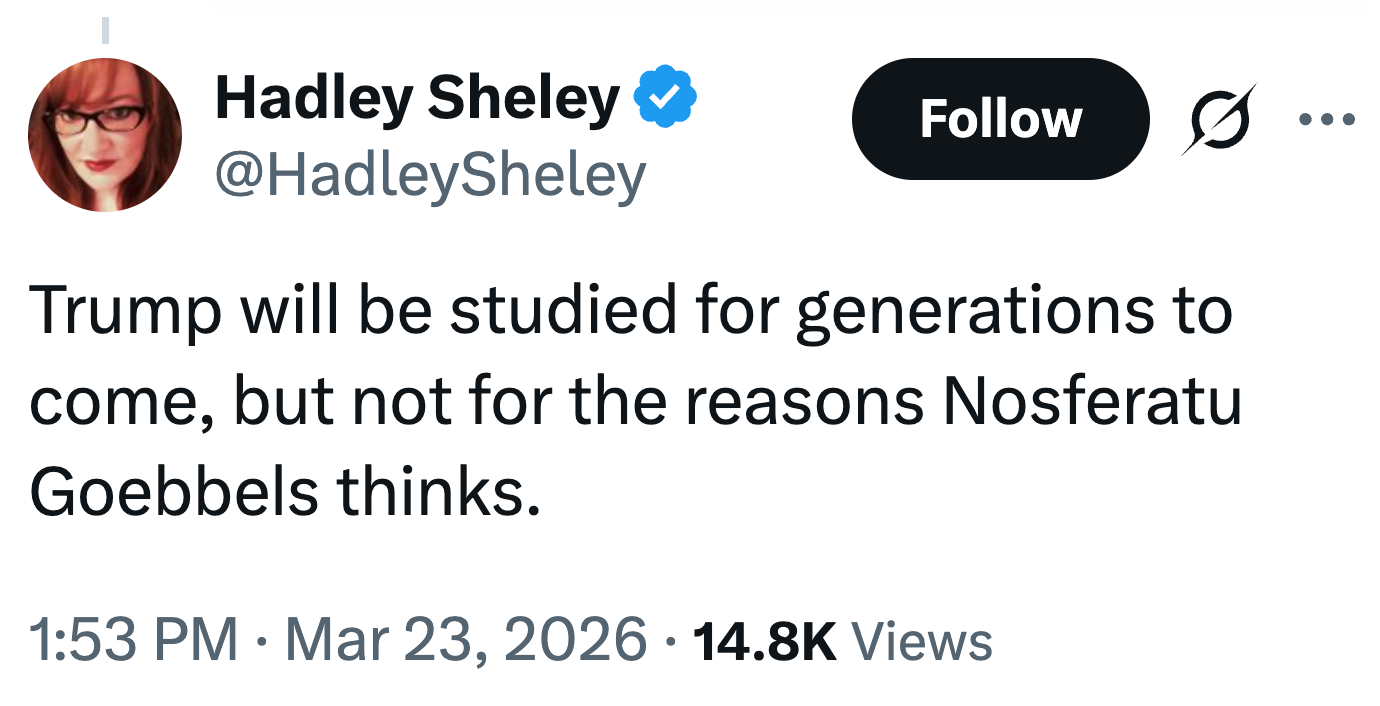Click the Grok slashed-circle icon
Screen dimensions: 1380x706
click(x=1218, y=120)
